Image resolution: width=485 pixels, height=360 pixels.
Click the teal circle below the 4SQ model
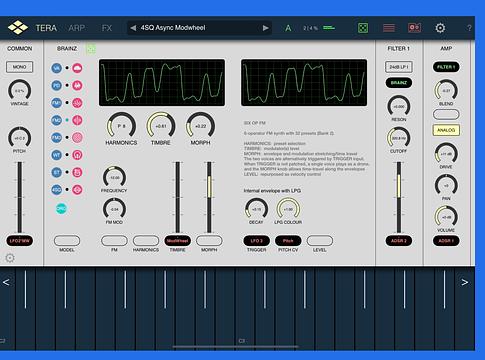61,209
